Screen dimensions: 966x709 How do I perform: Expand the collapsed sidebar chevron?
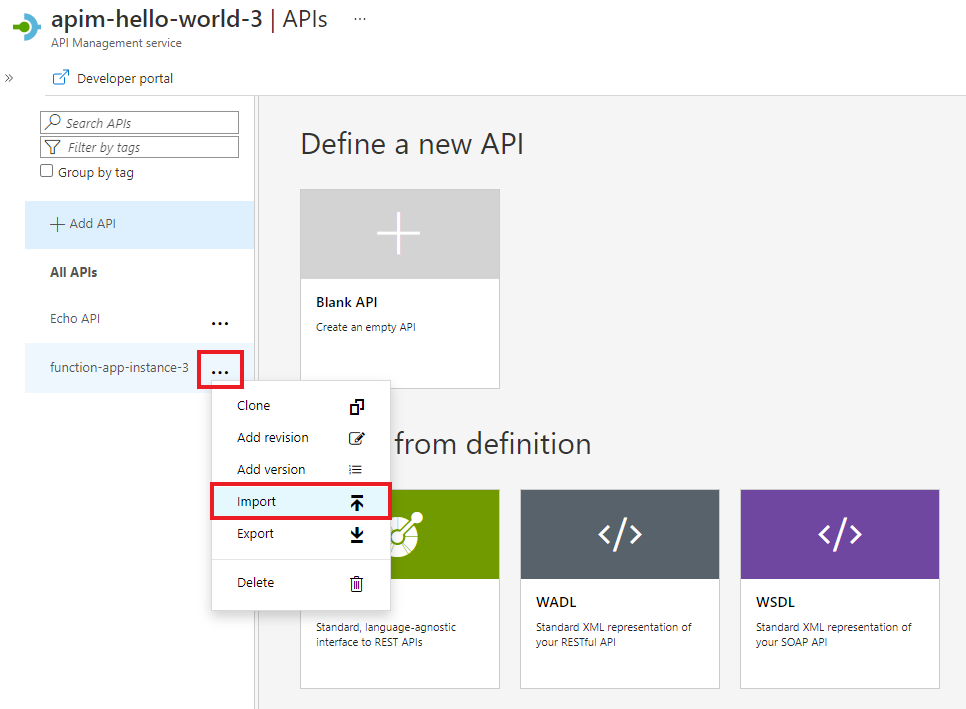pyautogui.click(x=10, y=77)
